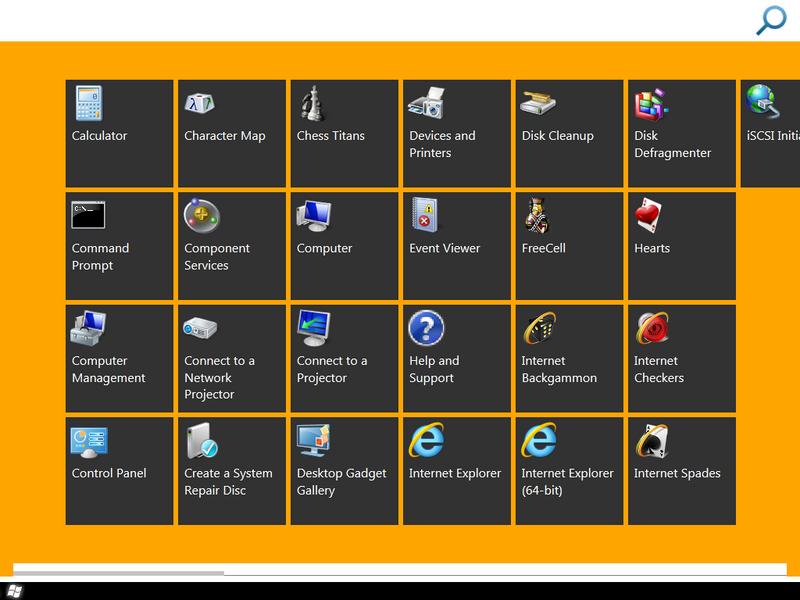
Task: Click the "Devices and Printers" label
Action: (442, 144)
